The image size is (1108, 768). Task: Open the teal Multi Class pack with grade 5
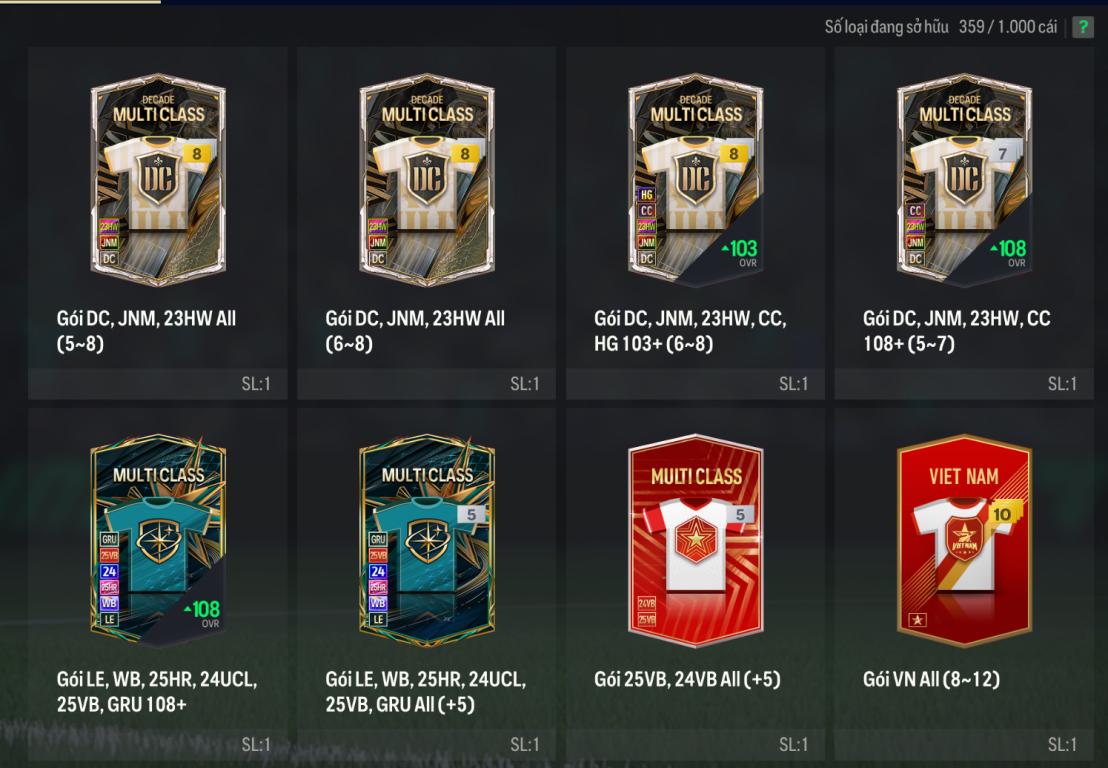click(x=427, y=540)
